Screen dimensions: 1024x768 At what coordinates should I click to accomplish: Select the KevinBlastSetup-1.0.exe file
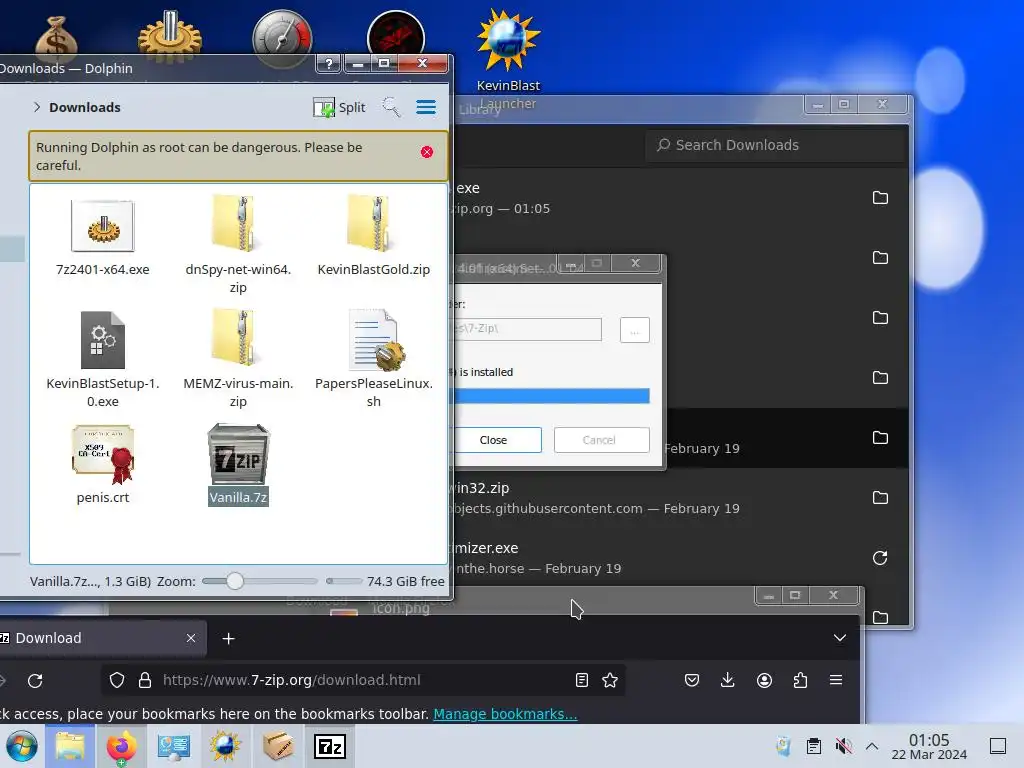[103, 359]
